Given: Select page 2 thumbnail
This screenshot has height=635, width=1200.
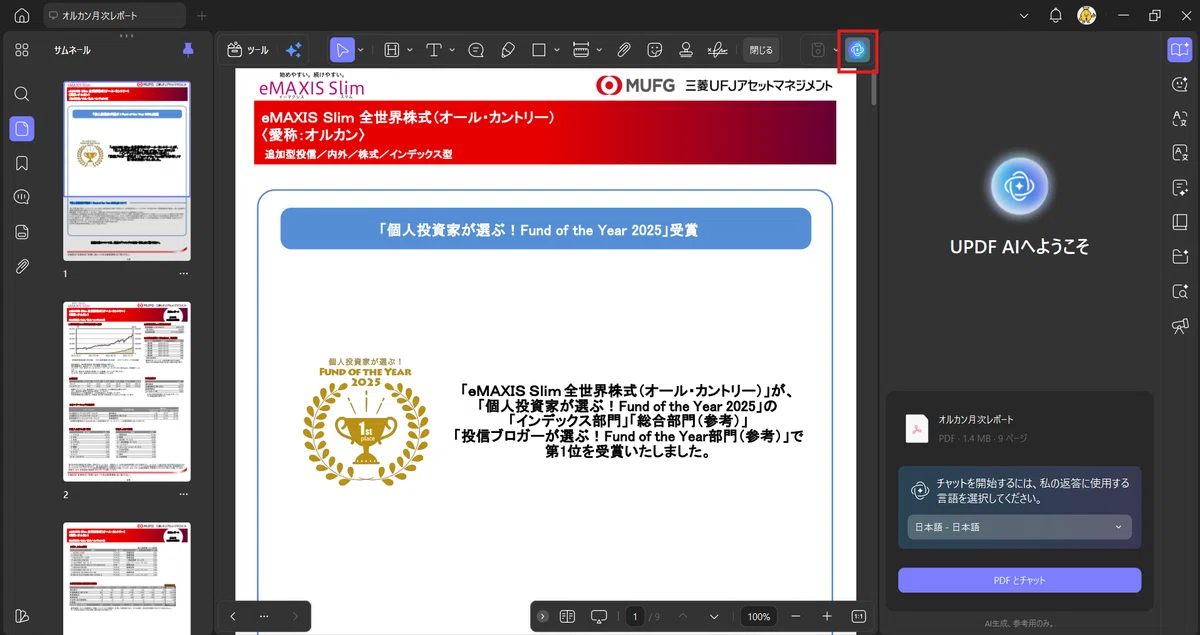Looking at the screenshot, I should [127, 391].
